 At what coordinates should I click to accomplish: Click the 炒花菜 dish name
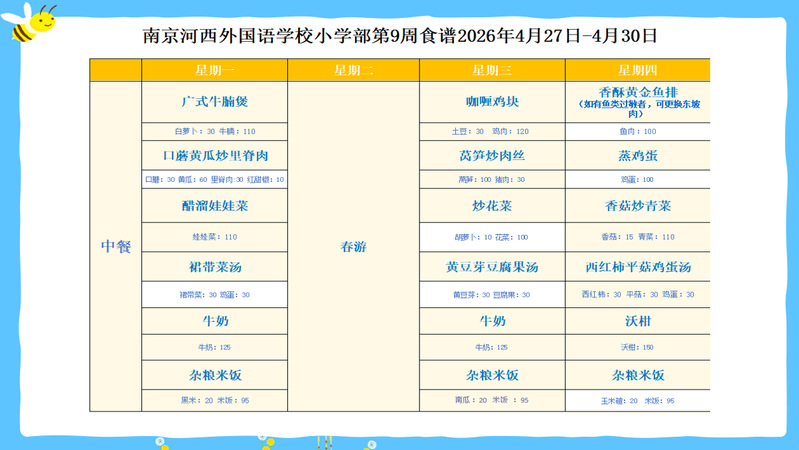pyautogui.click(x=492, y=206)
